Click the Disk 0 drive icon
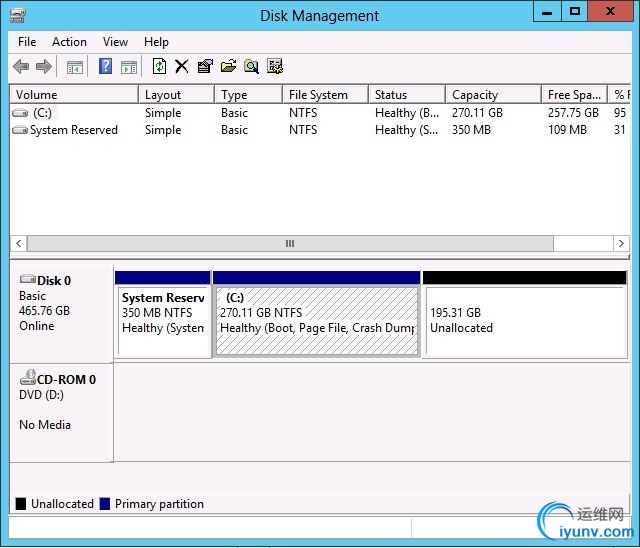Viewport: 640px width, 548px height. tap(28, 279)
